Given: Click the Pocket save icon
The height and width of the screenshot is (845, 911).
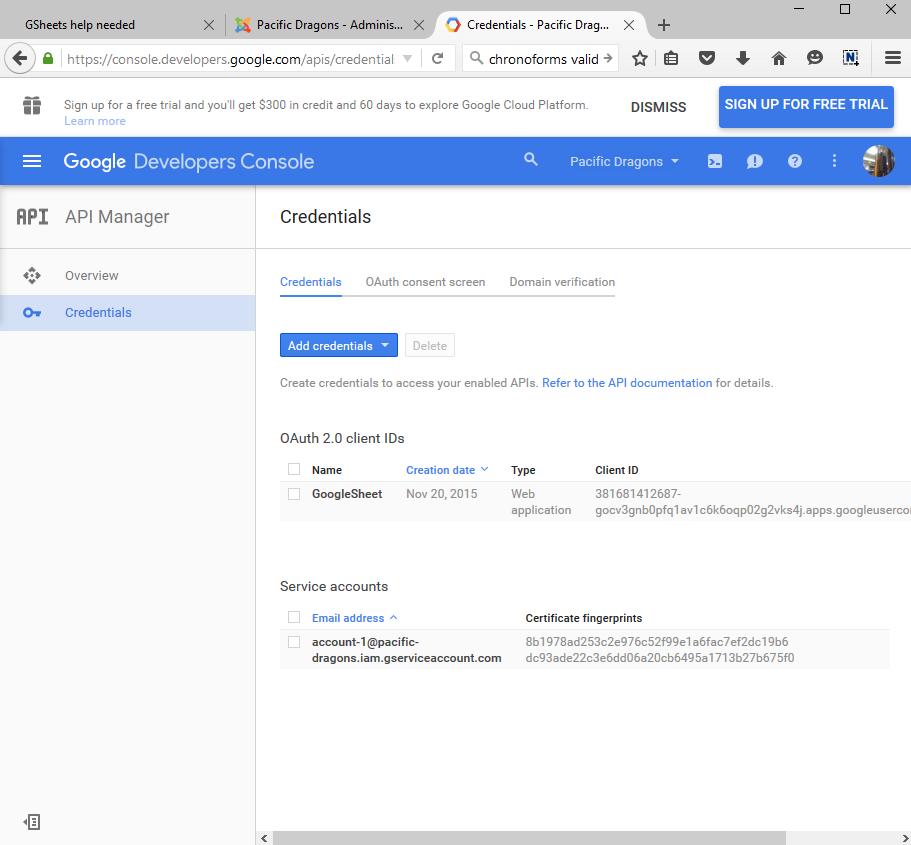Looking at the screenshot, I should tap(706, 58).
